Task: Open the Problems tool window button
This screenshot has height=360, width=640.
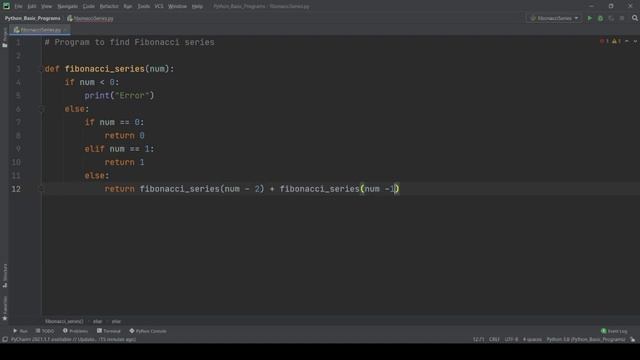Action: point(75,331)
